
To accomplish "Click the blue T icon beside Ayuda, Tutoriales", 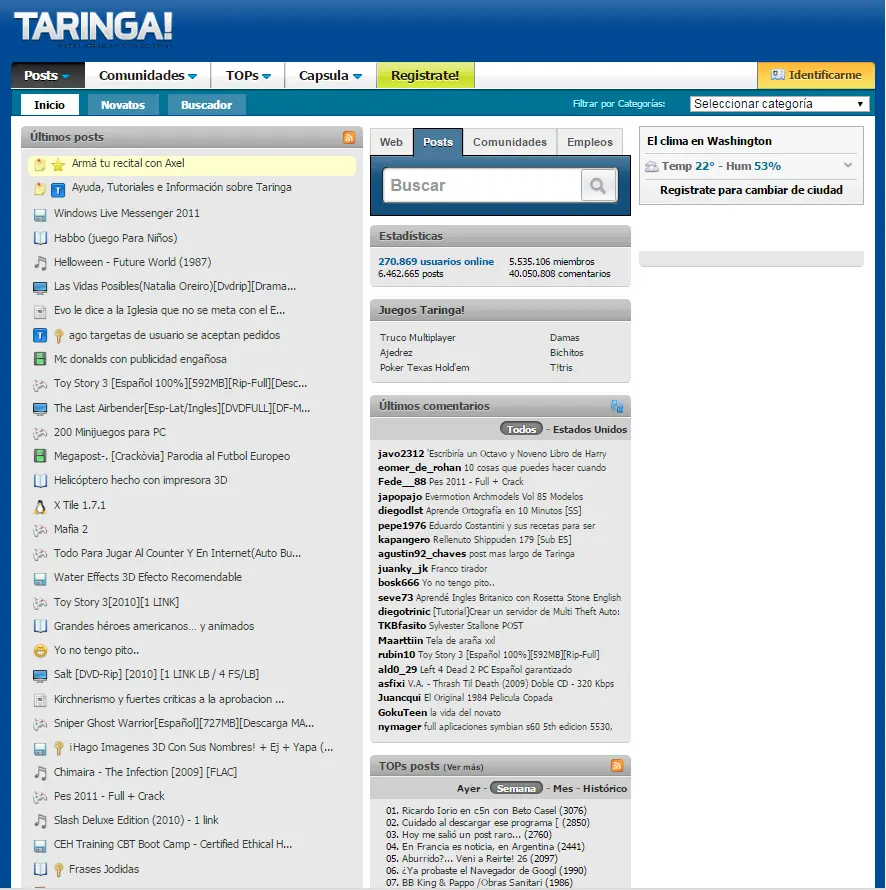I will click(x=58, y=190).
